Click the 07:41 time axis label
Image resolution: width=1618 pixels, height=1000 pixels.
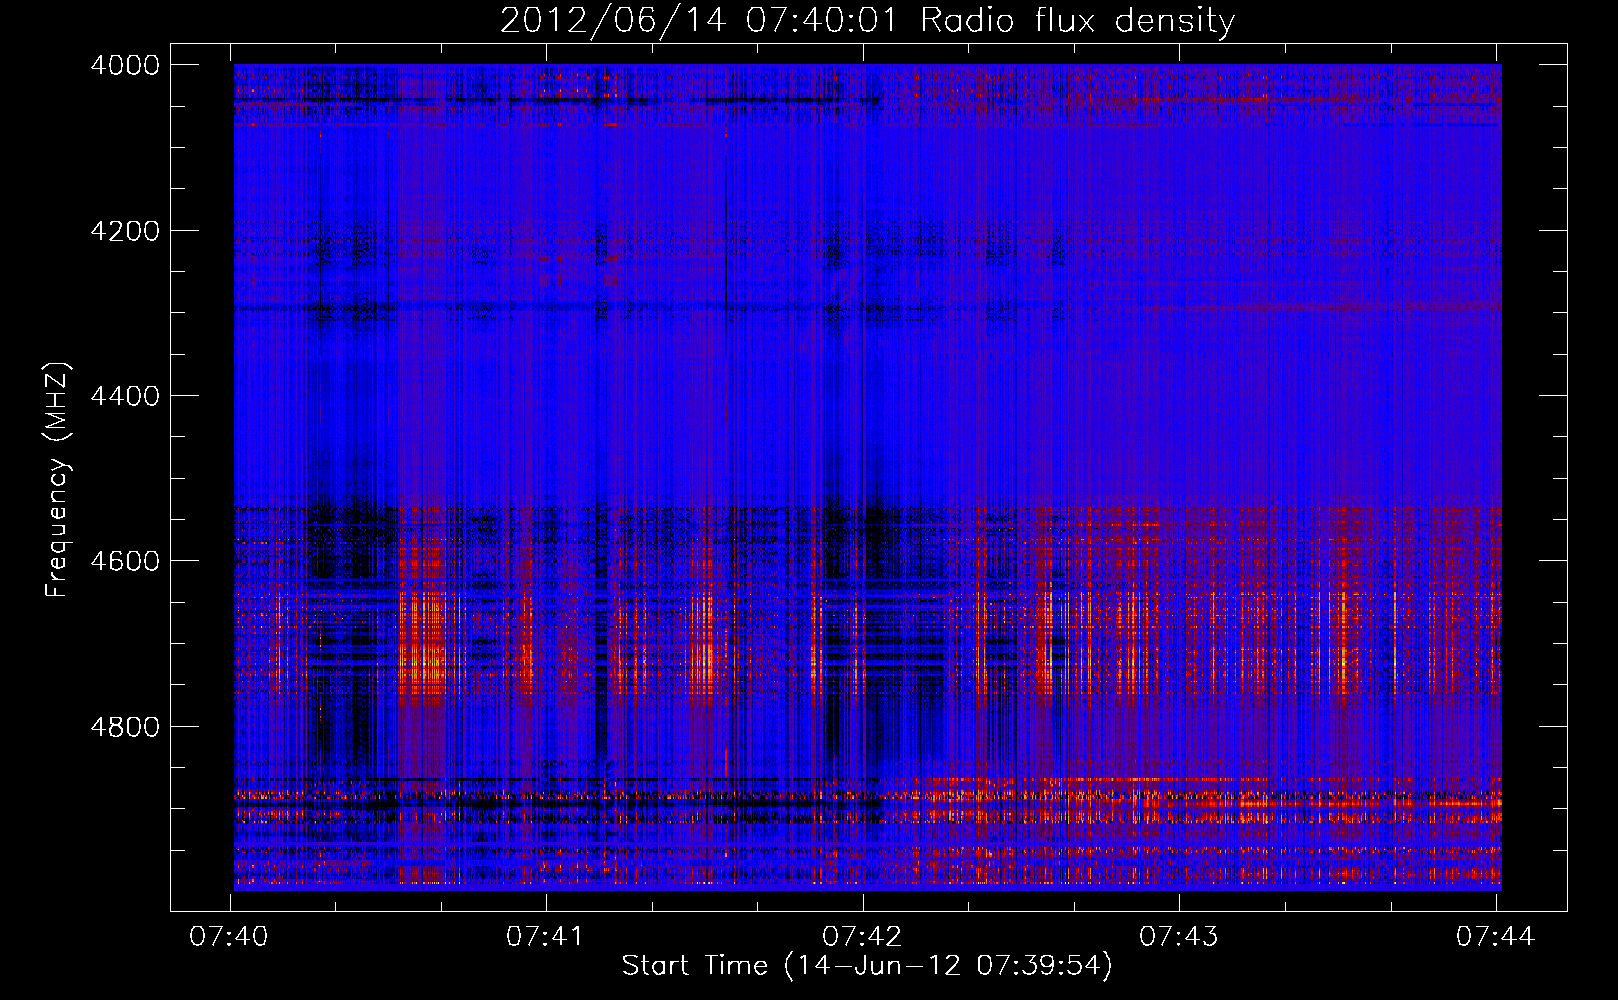tap(546, 937)
